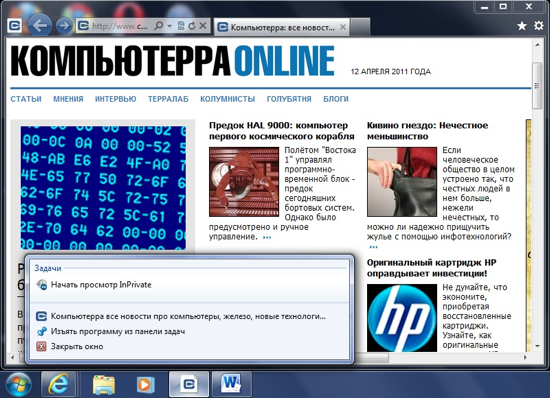Open headline Кивино гнездо: Нечестное меньшинство
Screen dimensions: 550x398
pyautogui.click(x=427, y=131)
